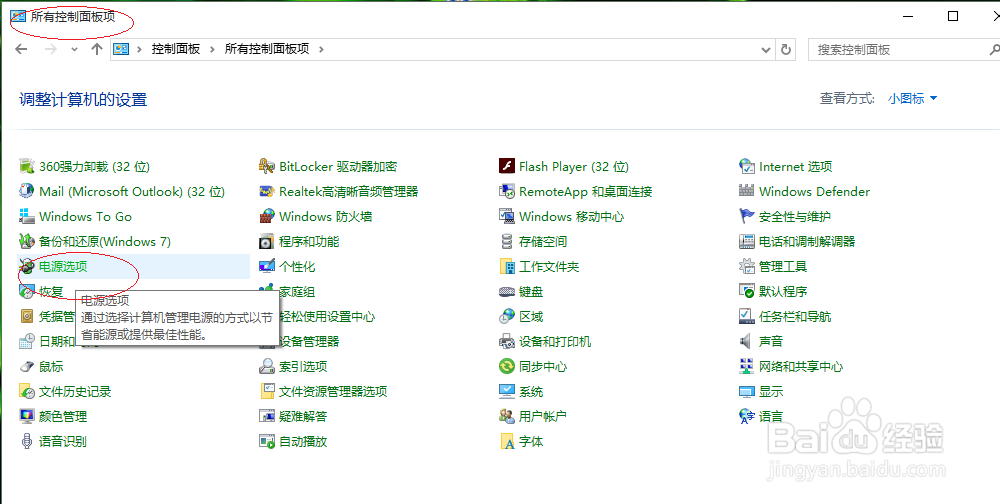Click the 备份和还原(Windows 7) icon

[26, 241]
